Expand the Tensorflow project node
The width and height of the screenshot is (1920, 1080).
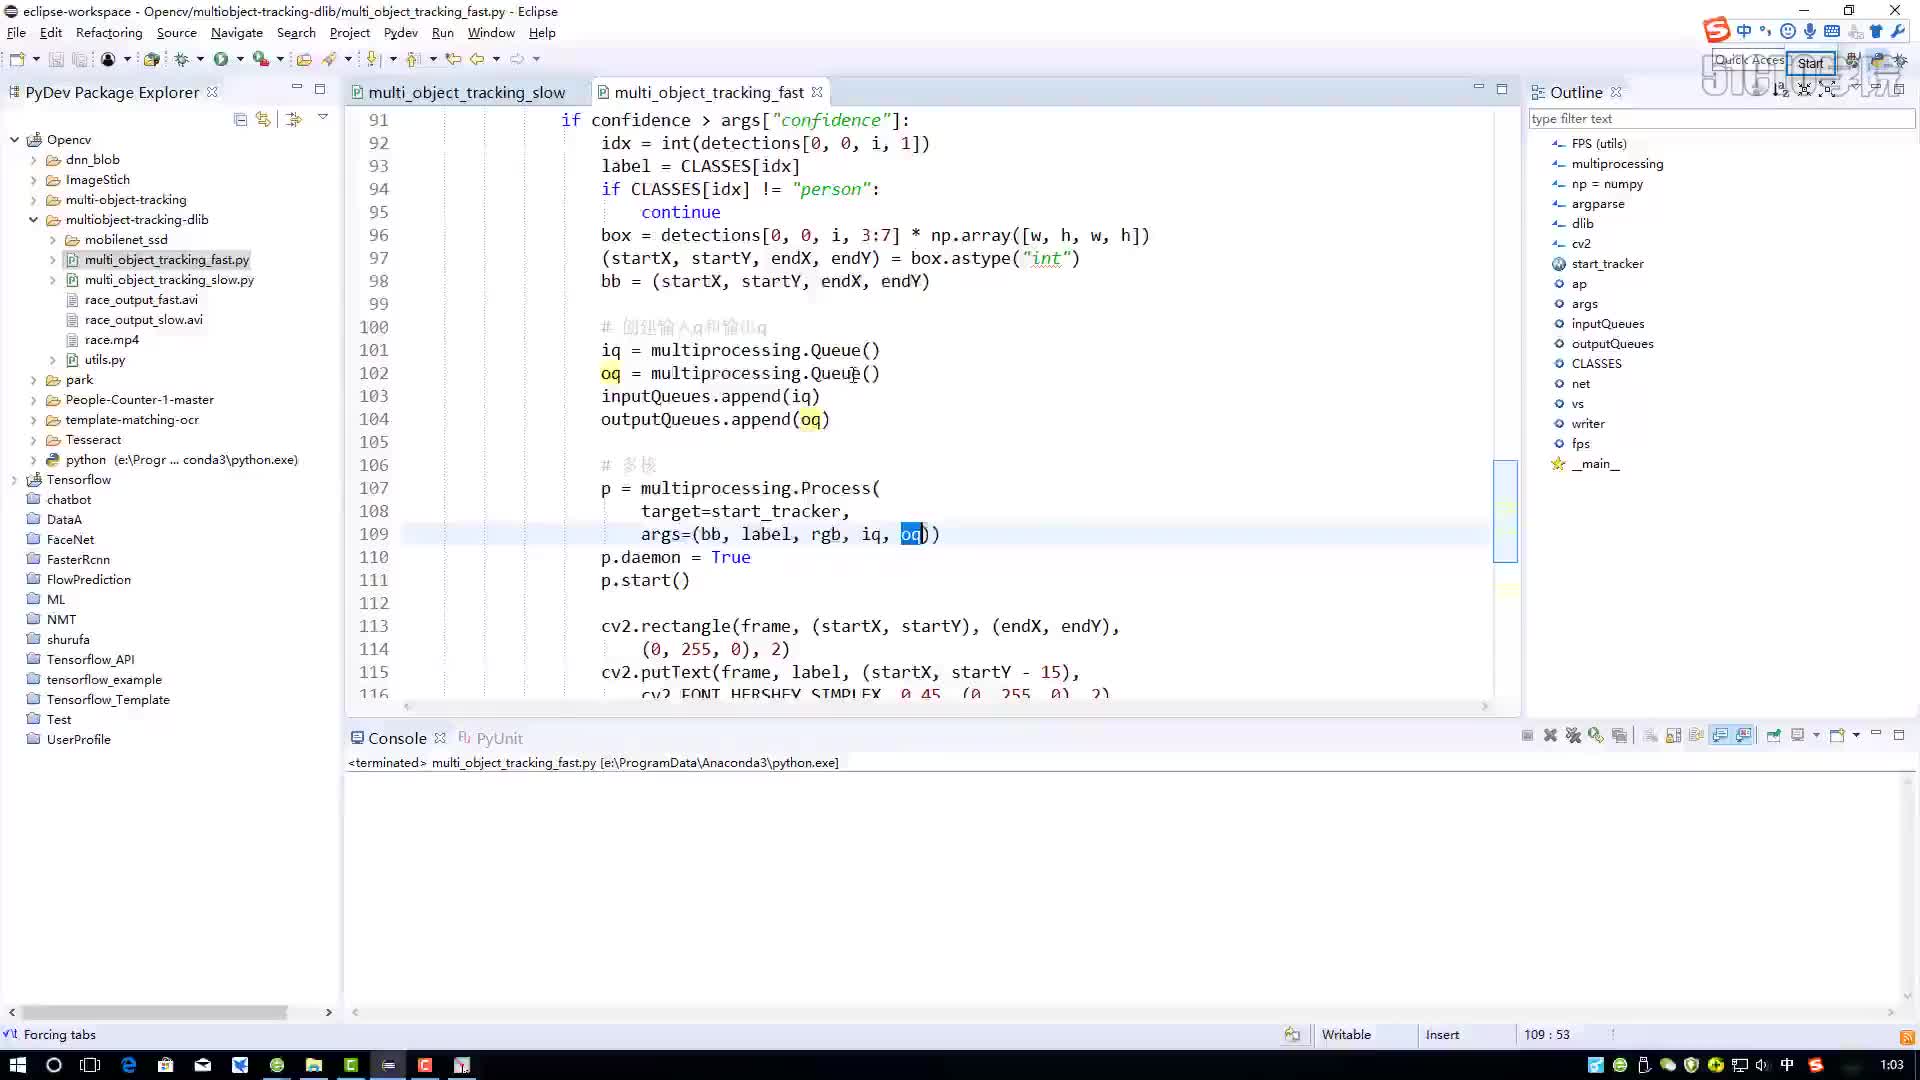[14, 480]
